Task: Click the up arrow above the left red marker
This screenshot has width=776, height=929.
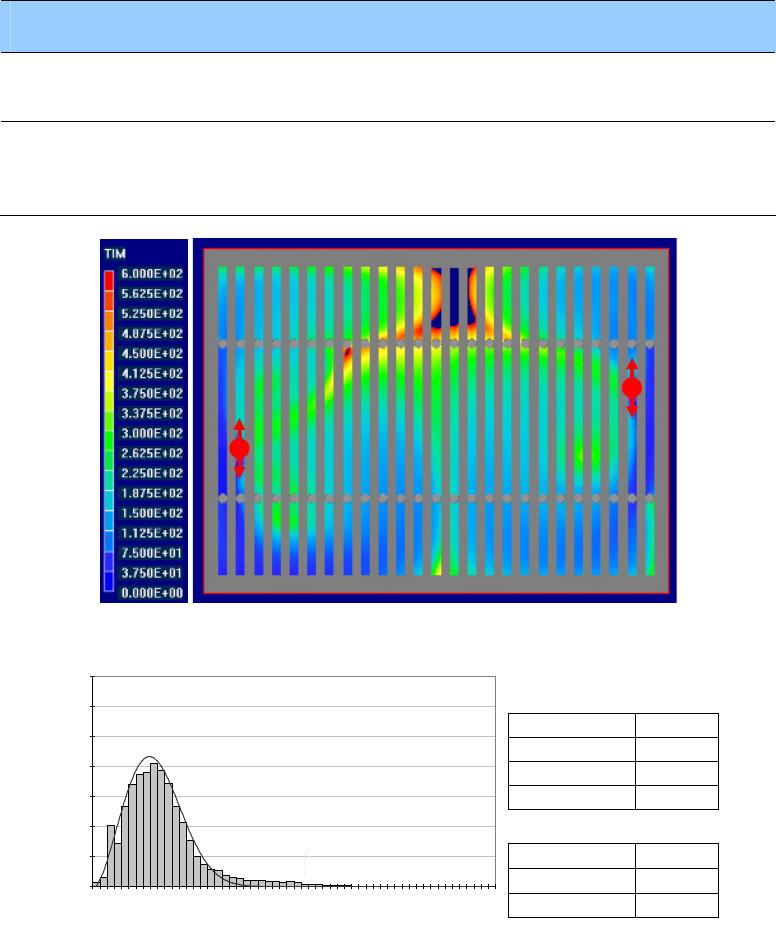Action: [x=239, y=427]
